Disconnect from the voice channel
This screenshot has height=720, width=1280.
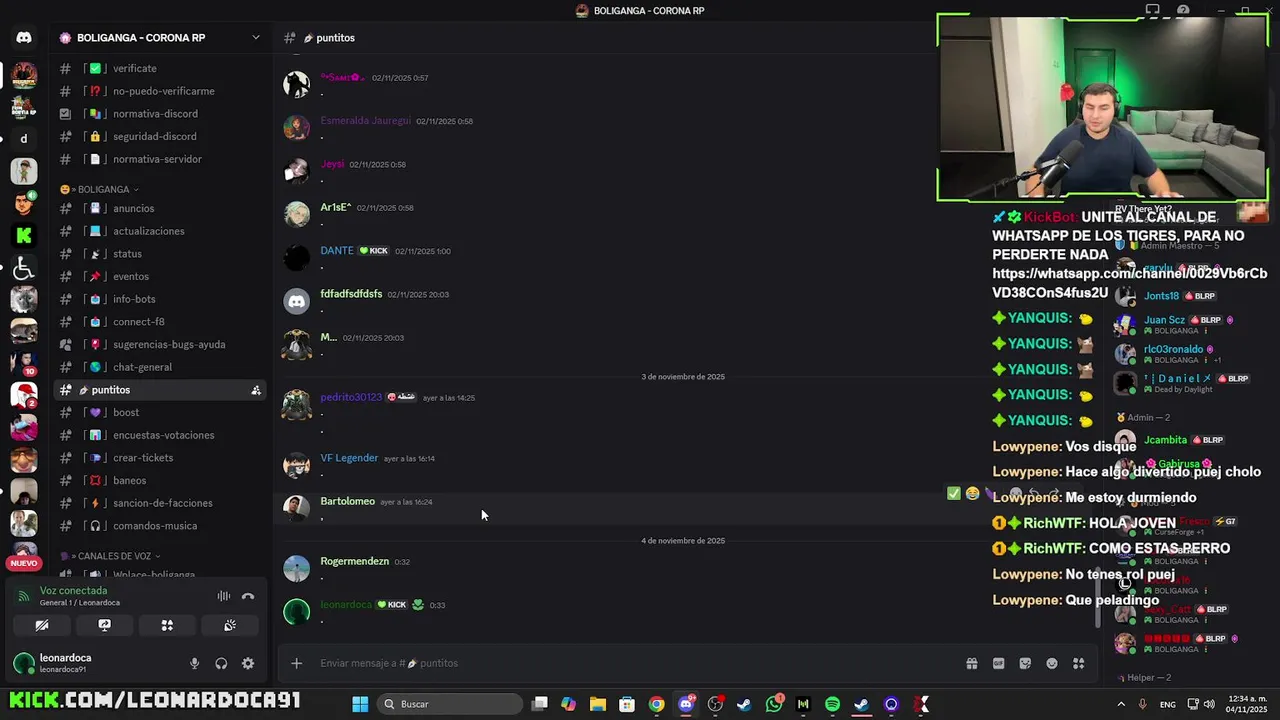(x=248, y=596)
